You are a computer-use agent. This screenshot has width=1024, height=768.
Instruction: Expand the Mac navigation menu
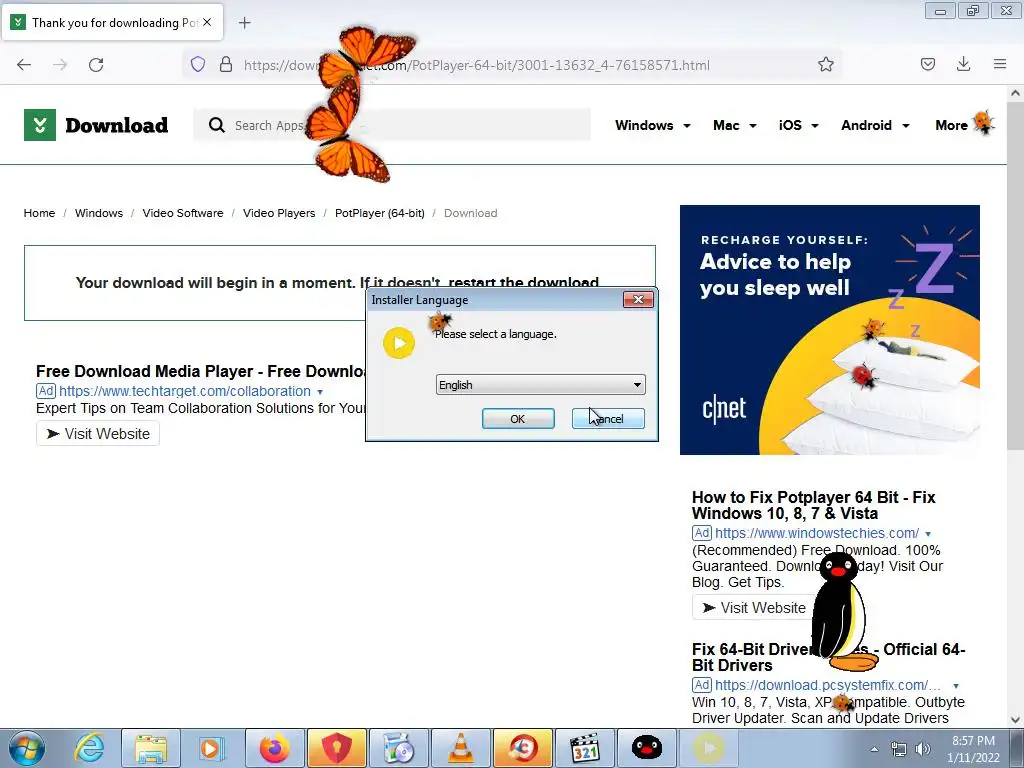pos(735,125)
